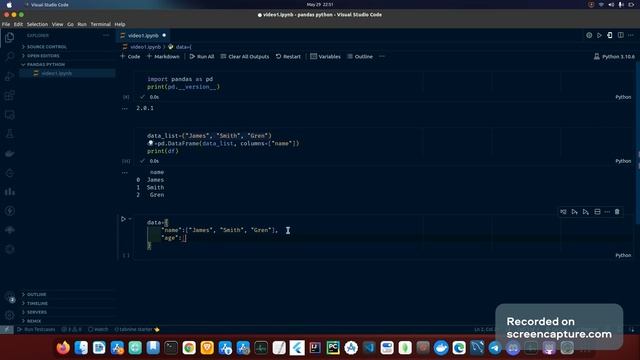Open the Python 3.10.6 kernel picker
Image resolution: width=640 pixels, height=360 pixels.
point(614,57)
